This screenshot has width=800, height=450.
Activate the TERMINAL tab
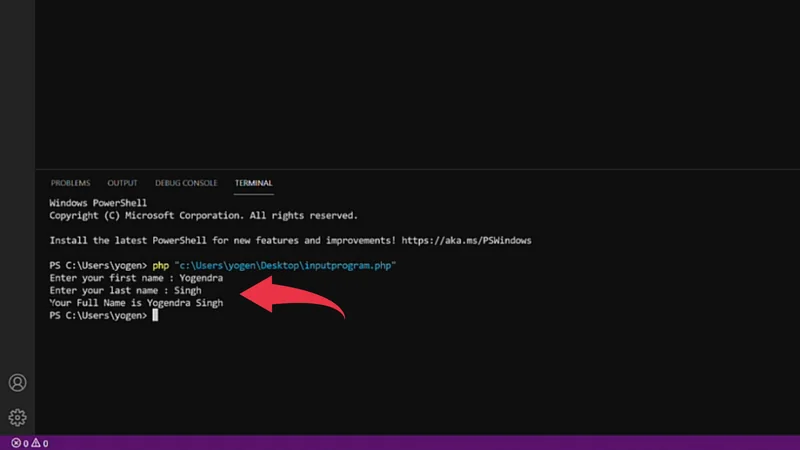(253, 183)
